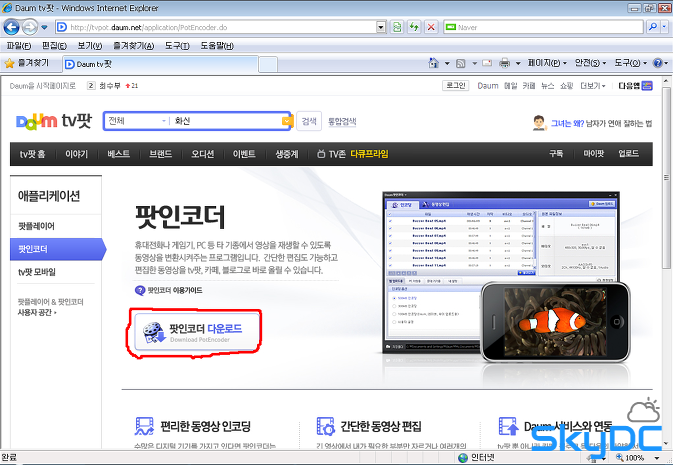The image size is (673, 465).
Task: Click the '그녀는 왜?' promo link
Action: click(567, 124)
